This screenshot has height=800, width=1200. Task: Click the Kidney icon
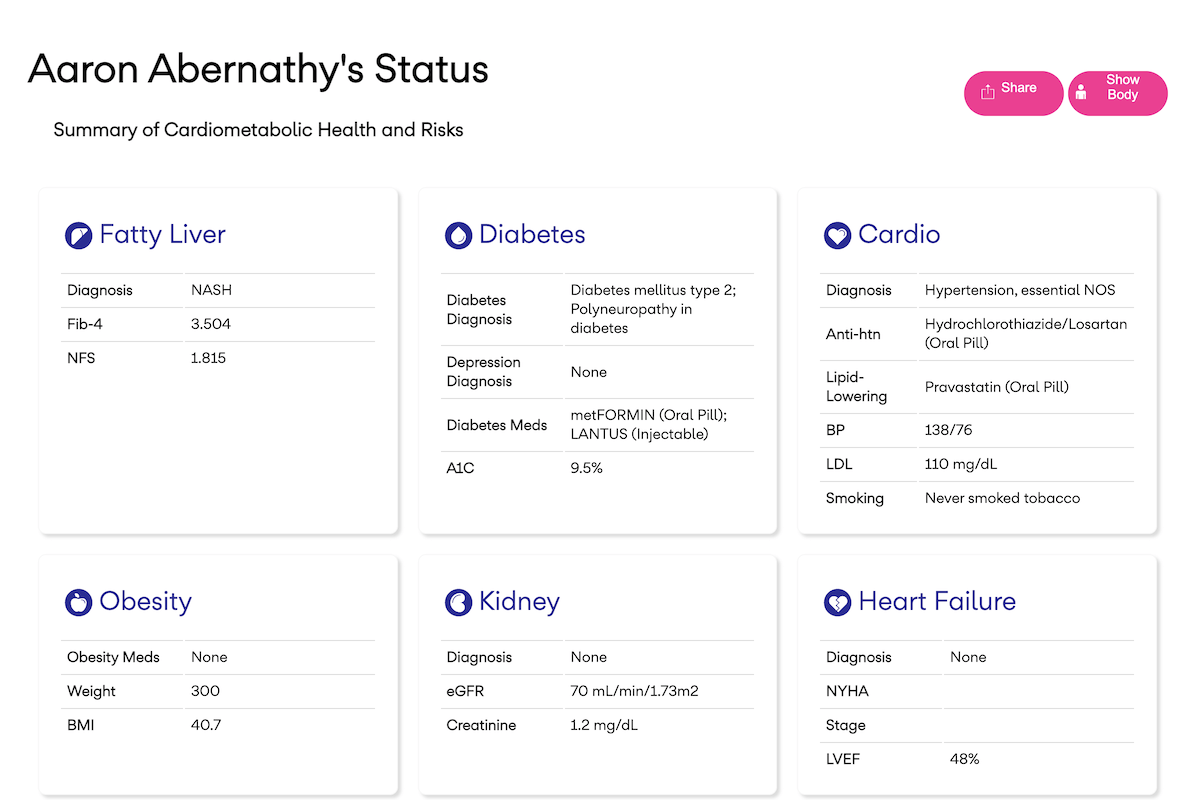click(x=458, y=602)
